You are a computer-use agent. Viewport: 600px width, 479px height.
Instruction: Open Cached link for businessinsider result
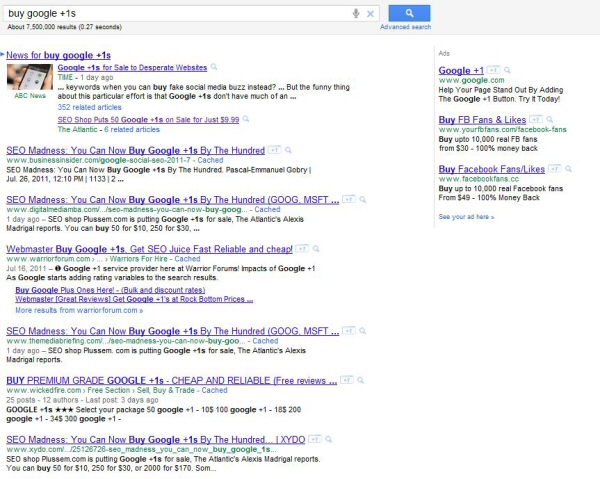coord(210,160)
